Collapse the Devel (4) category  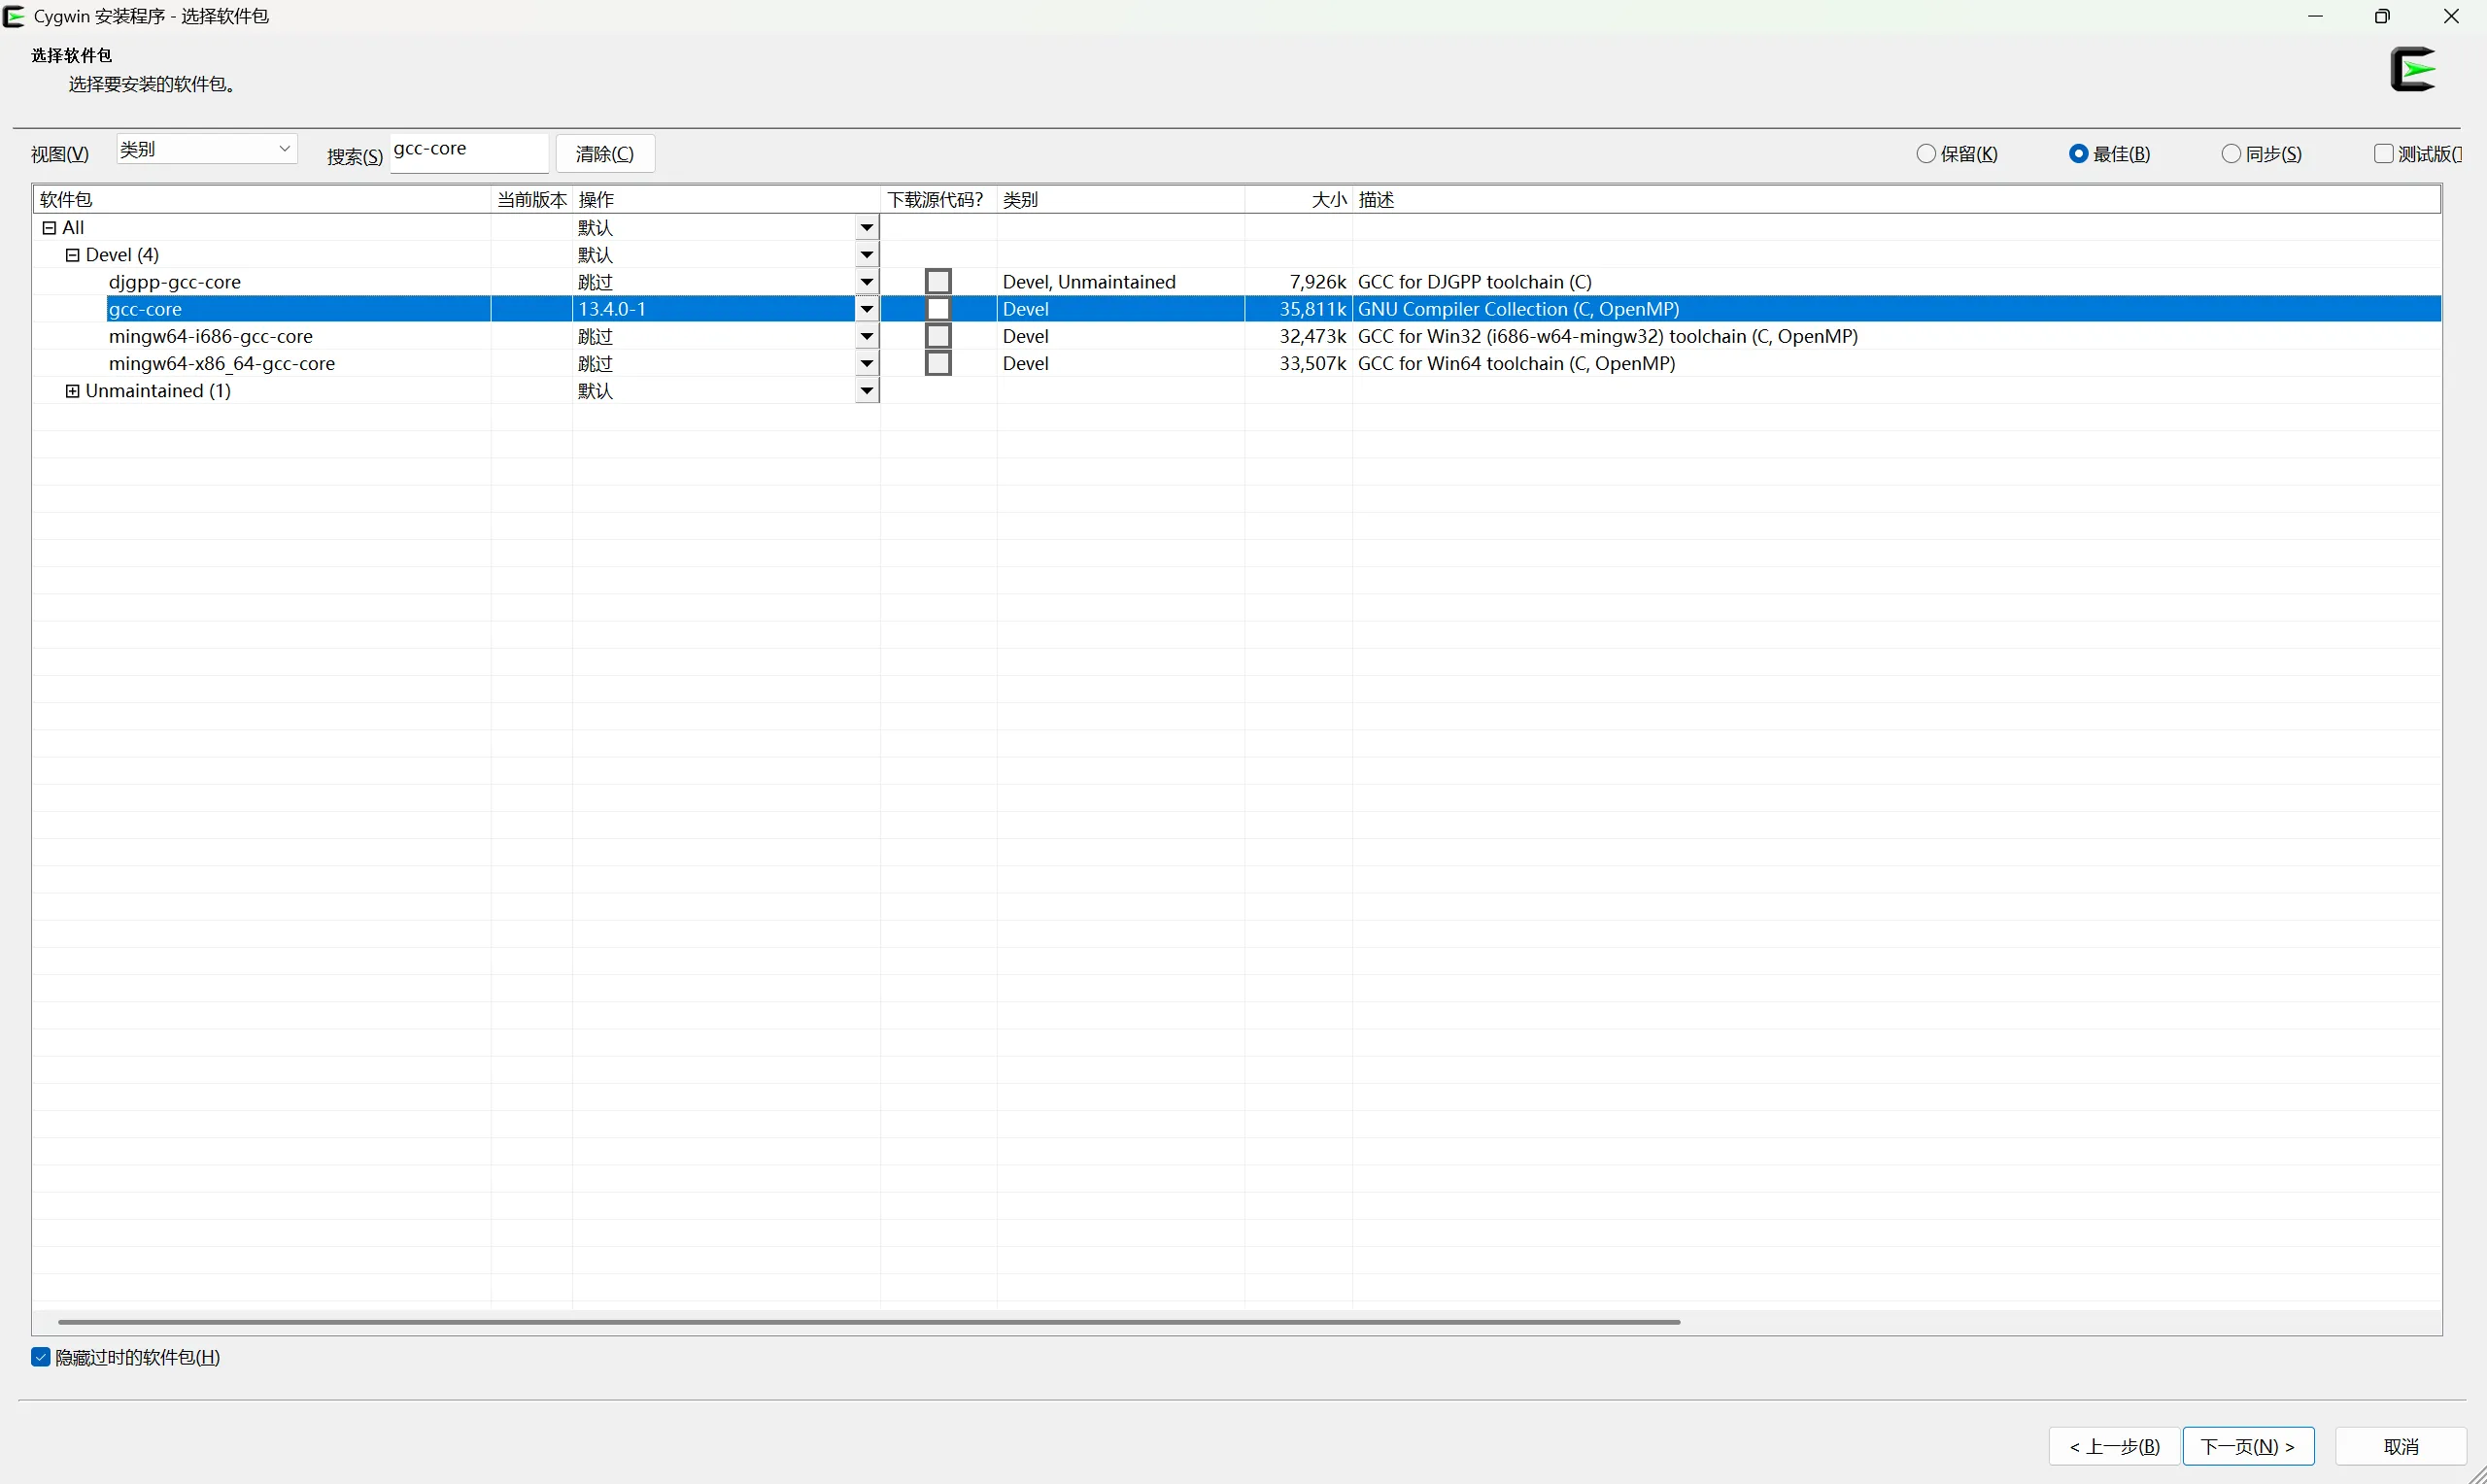72,255
